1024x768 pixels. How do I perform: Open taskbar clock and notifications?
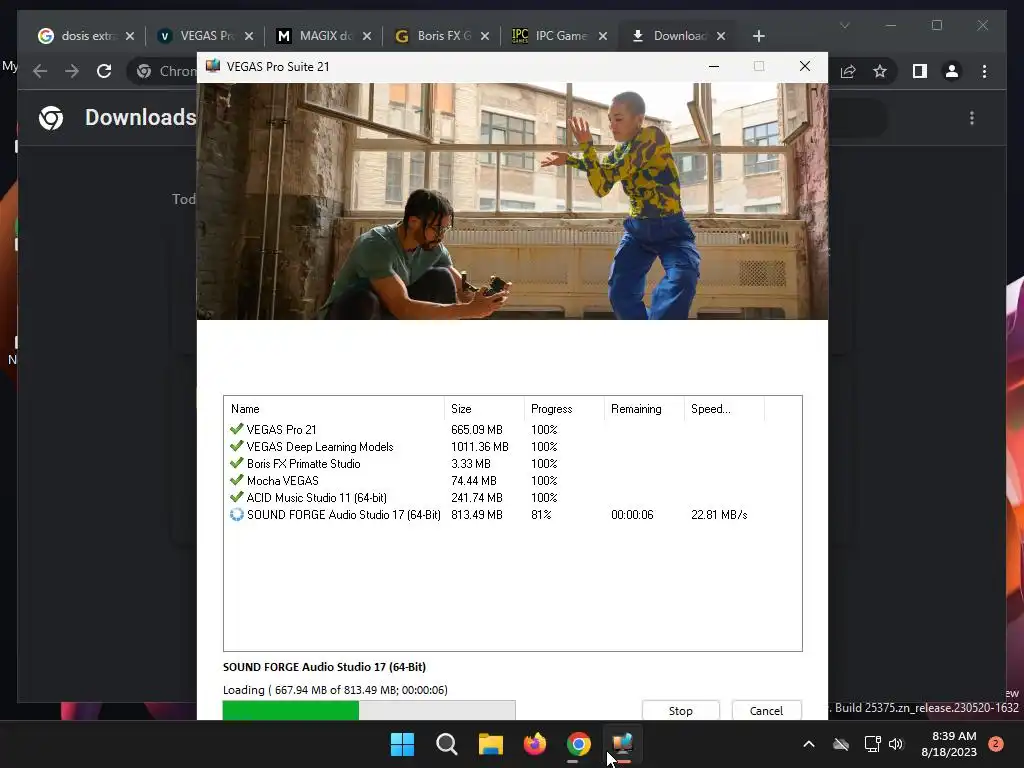click(x=949, y=744)
